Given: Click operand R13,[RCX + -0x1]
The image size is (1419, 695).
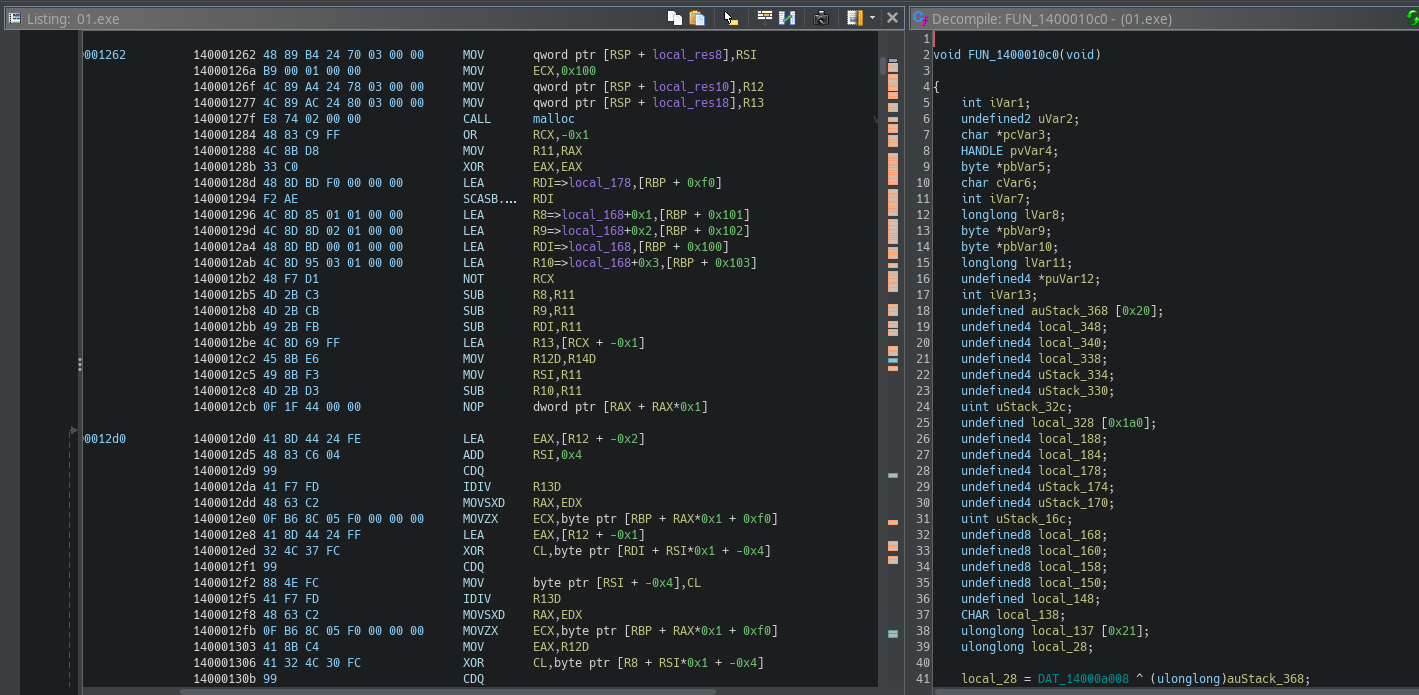Looking at the screenshot, I should [x=590, y=343].
